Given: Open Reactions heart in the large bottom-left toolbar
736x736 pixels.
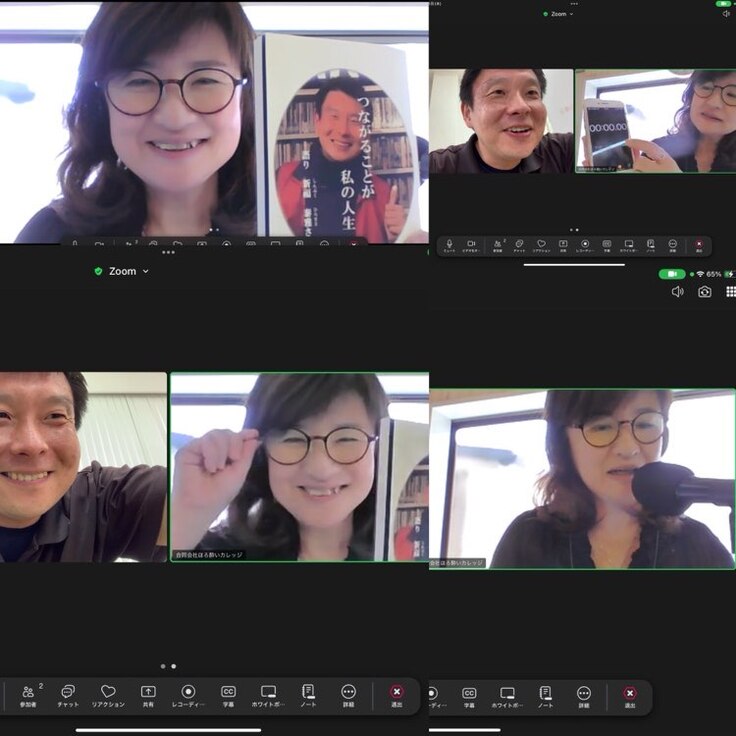Looking at the screenshot, I should 108,693.
